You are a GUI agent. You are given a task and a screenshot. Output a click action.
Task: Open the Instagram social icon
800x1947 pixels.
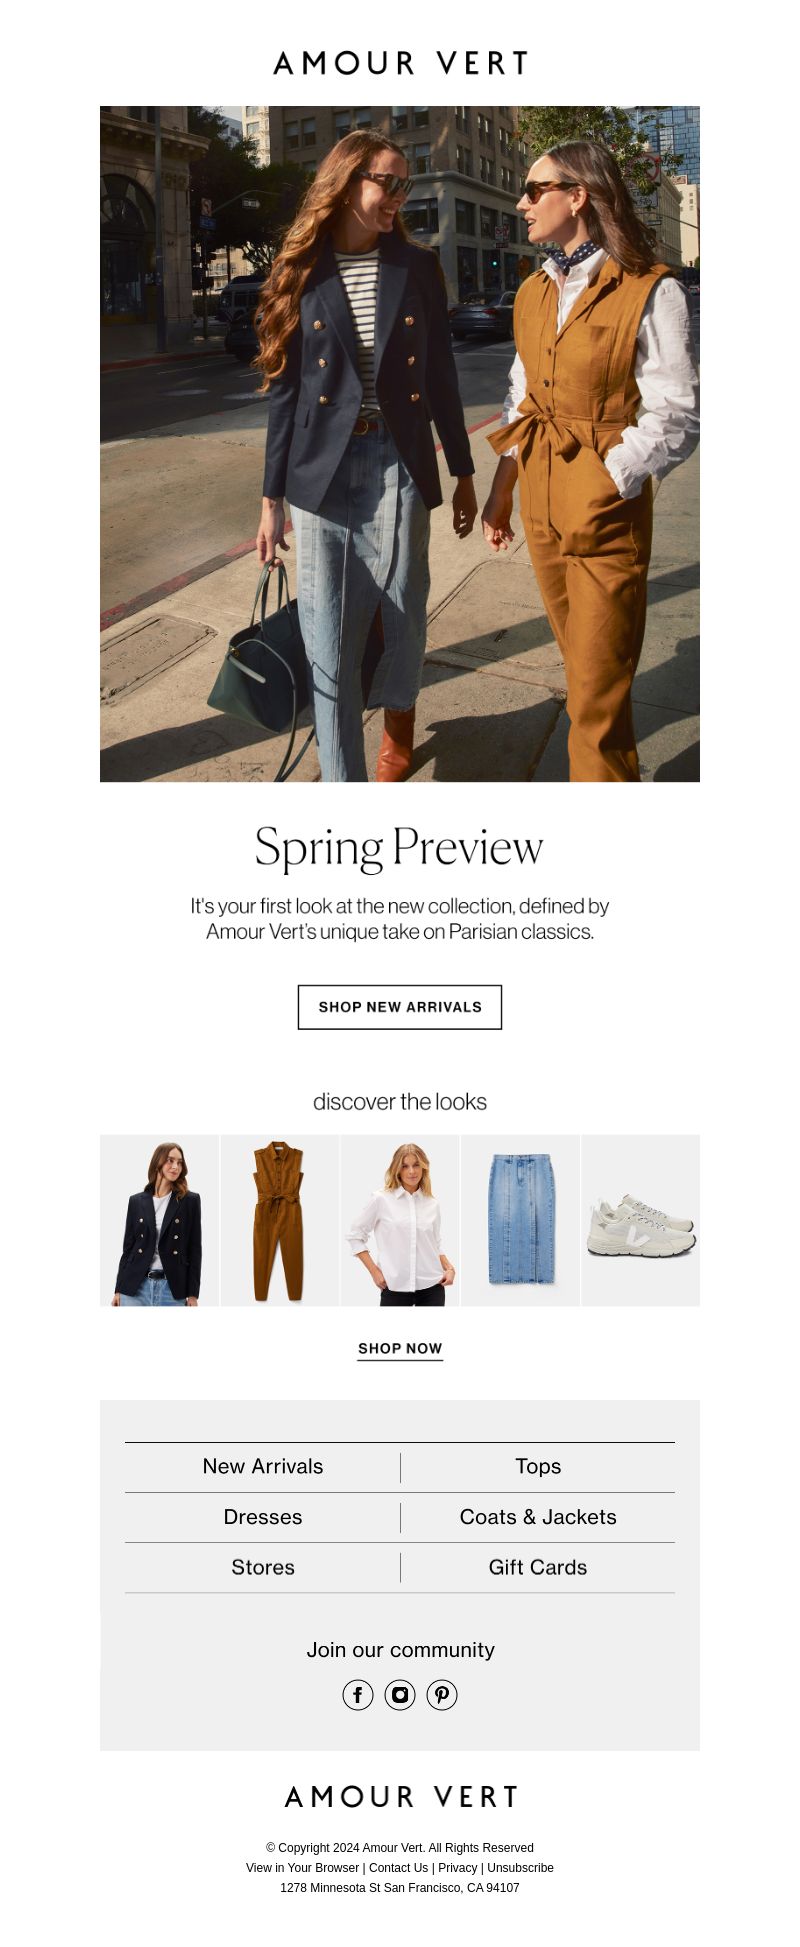tap(400, 1695)
